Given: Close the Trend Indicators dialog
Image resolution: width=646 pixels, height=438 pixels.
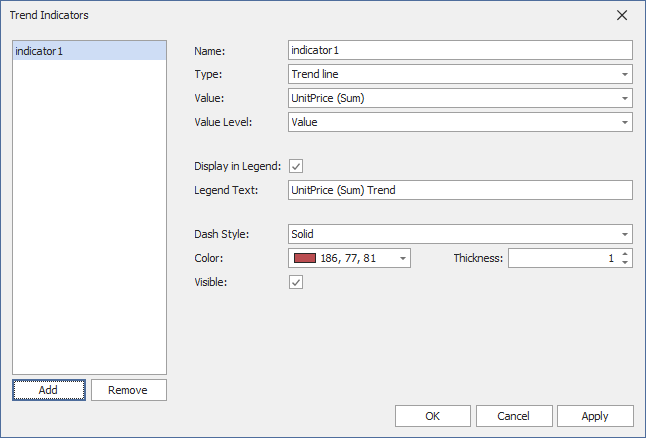Looking at the screenshot, I should point(622,15).
